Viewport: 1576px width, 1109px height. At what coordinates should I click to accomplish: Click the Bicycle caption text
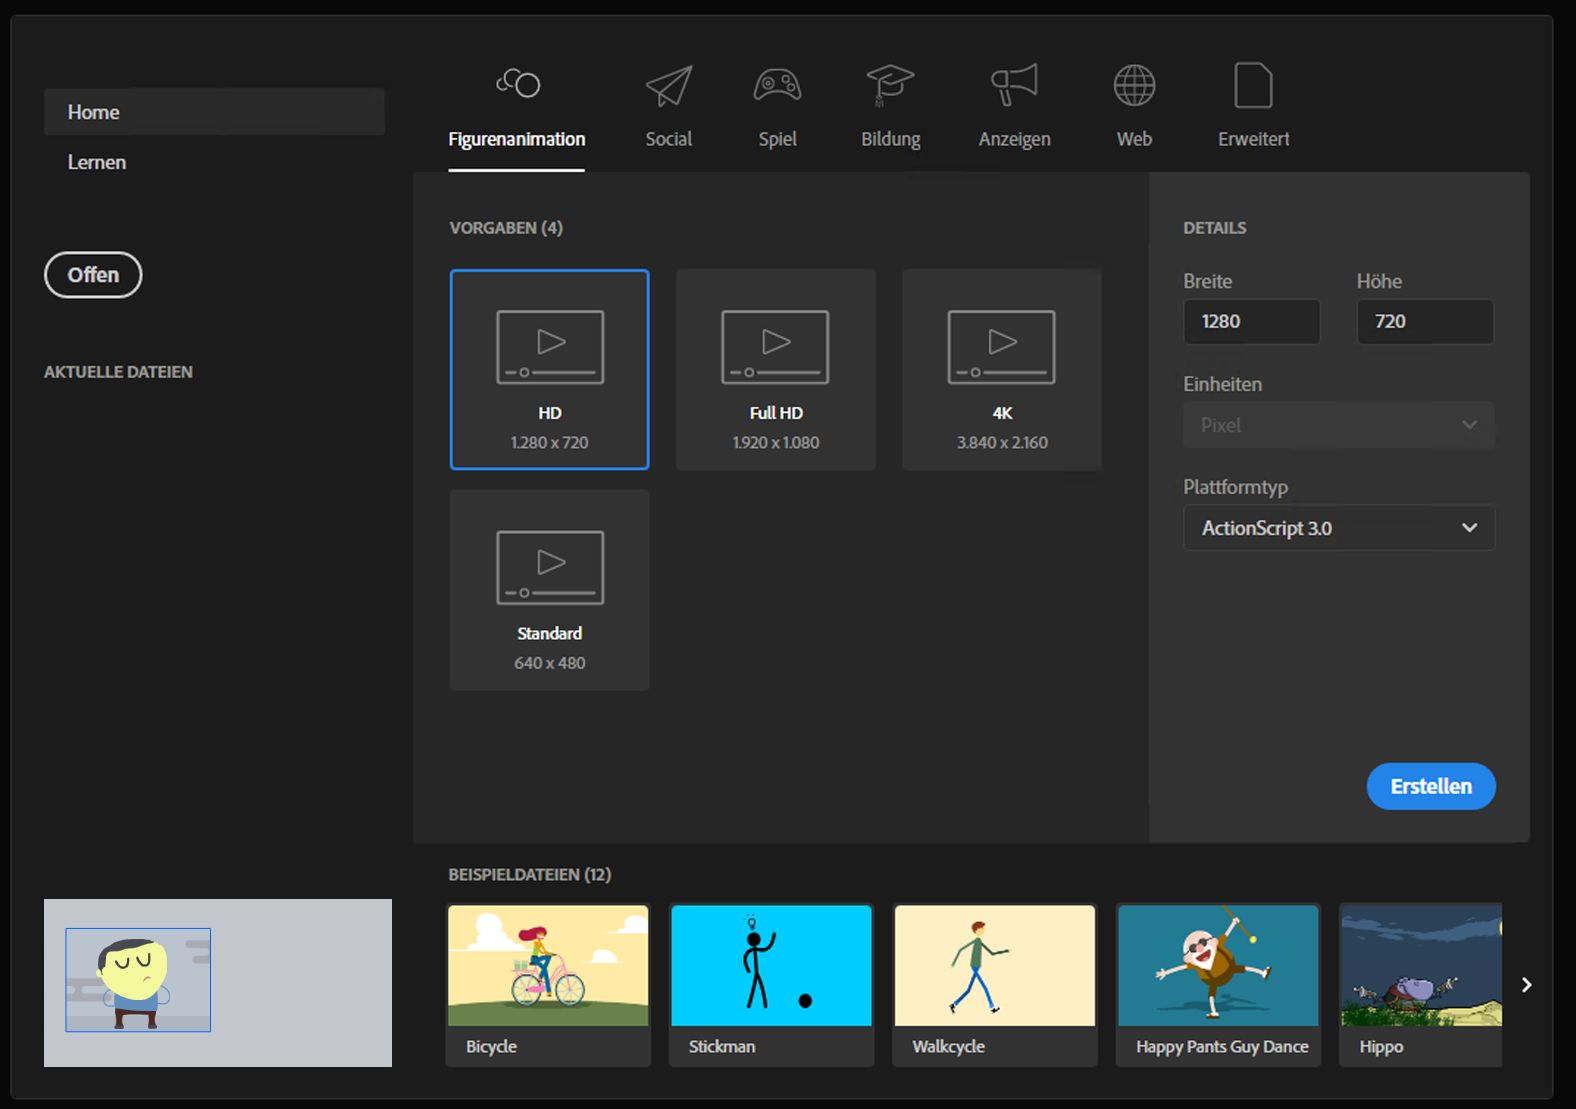491,1046
